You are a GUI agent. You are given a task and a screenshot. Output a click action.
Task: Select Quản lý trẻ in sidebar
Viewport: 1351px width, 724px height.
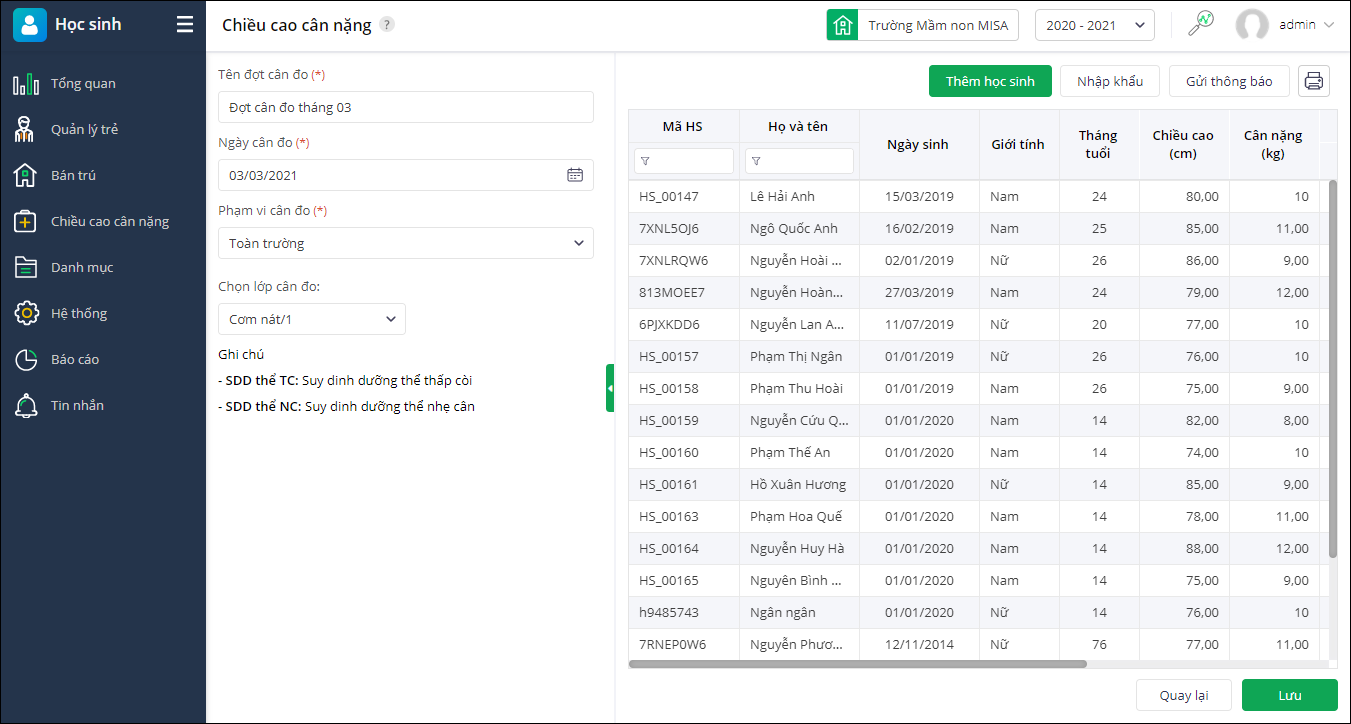coord(84,129)
